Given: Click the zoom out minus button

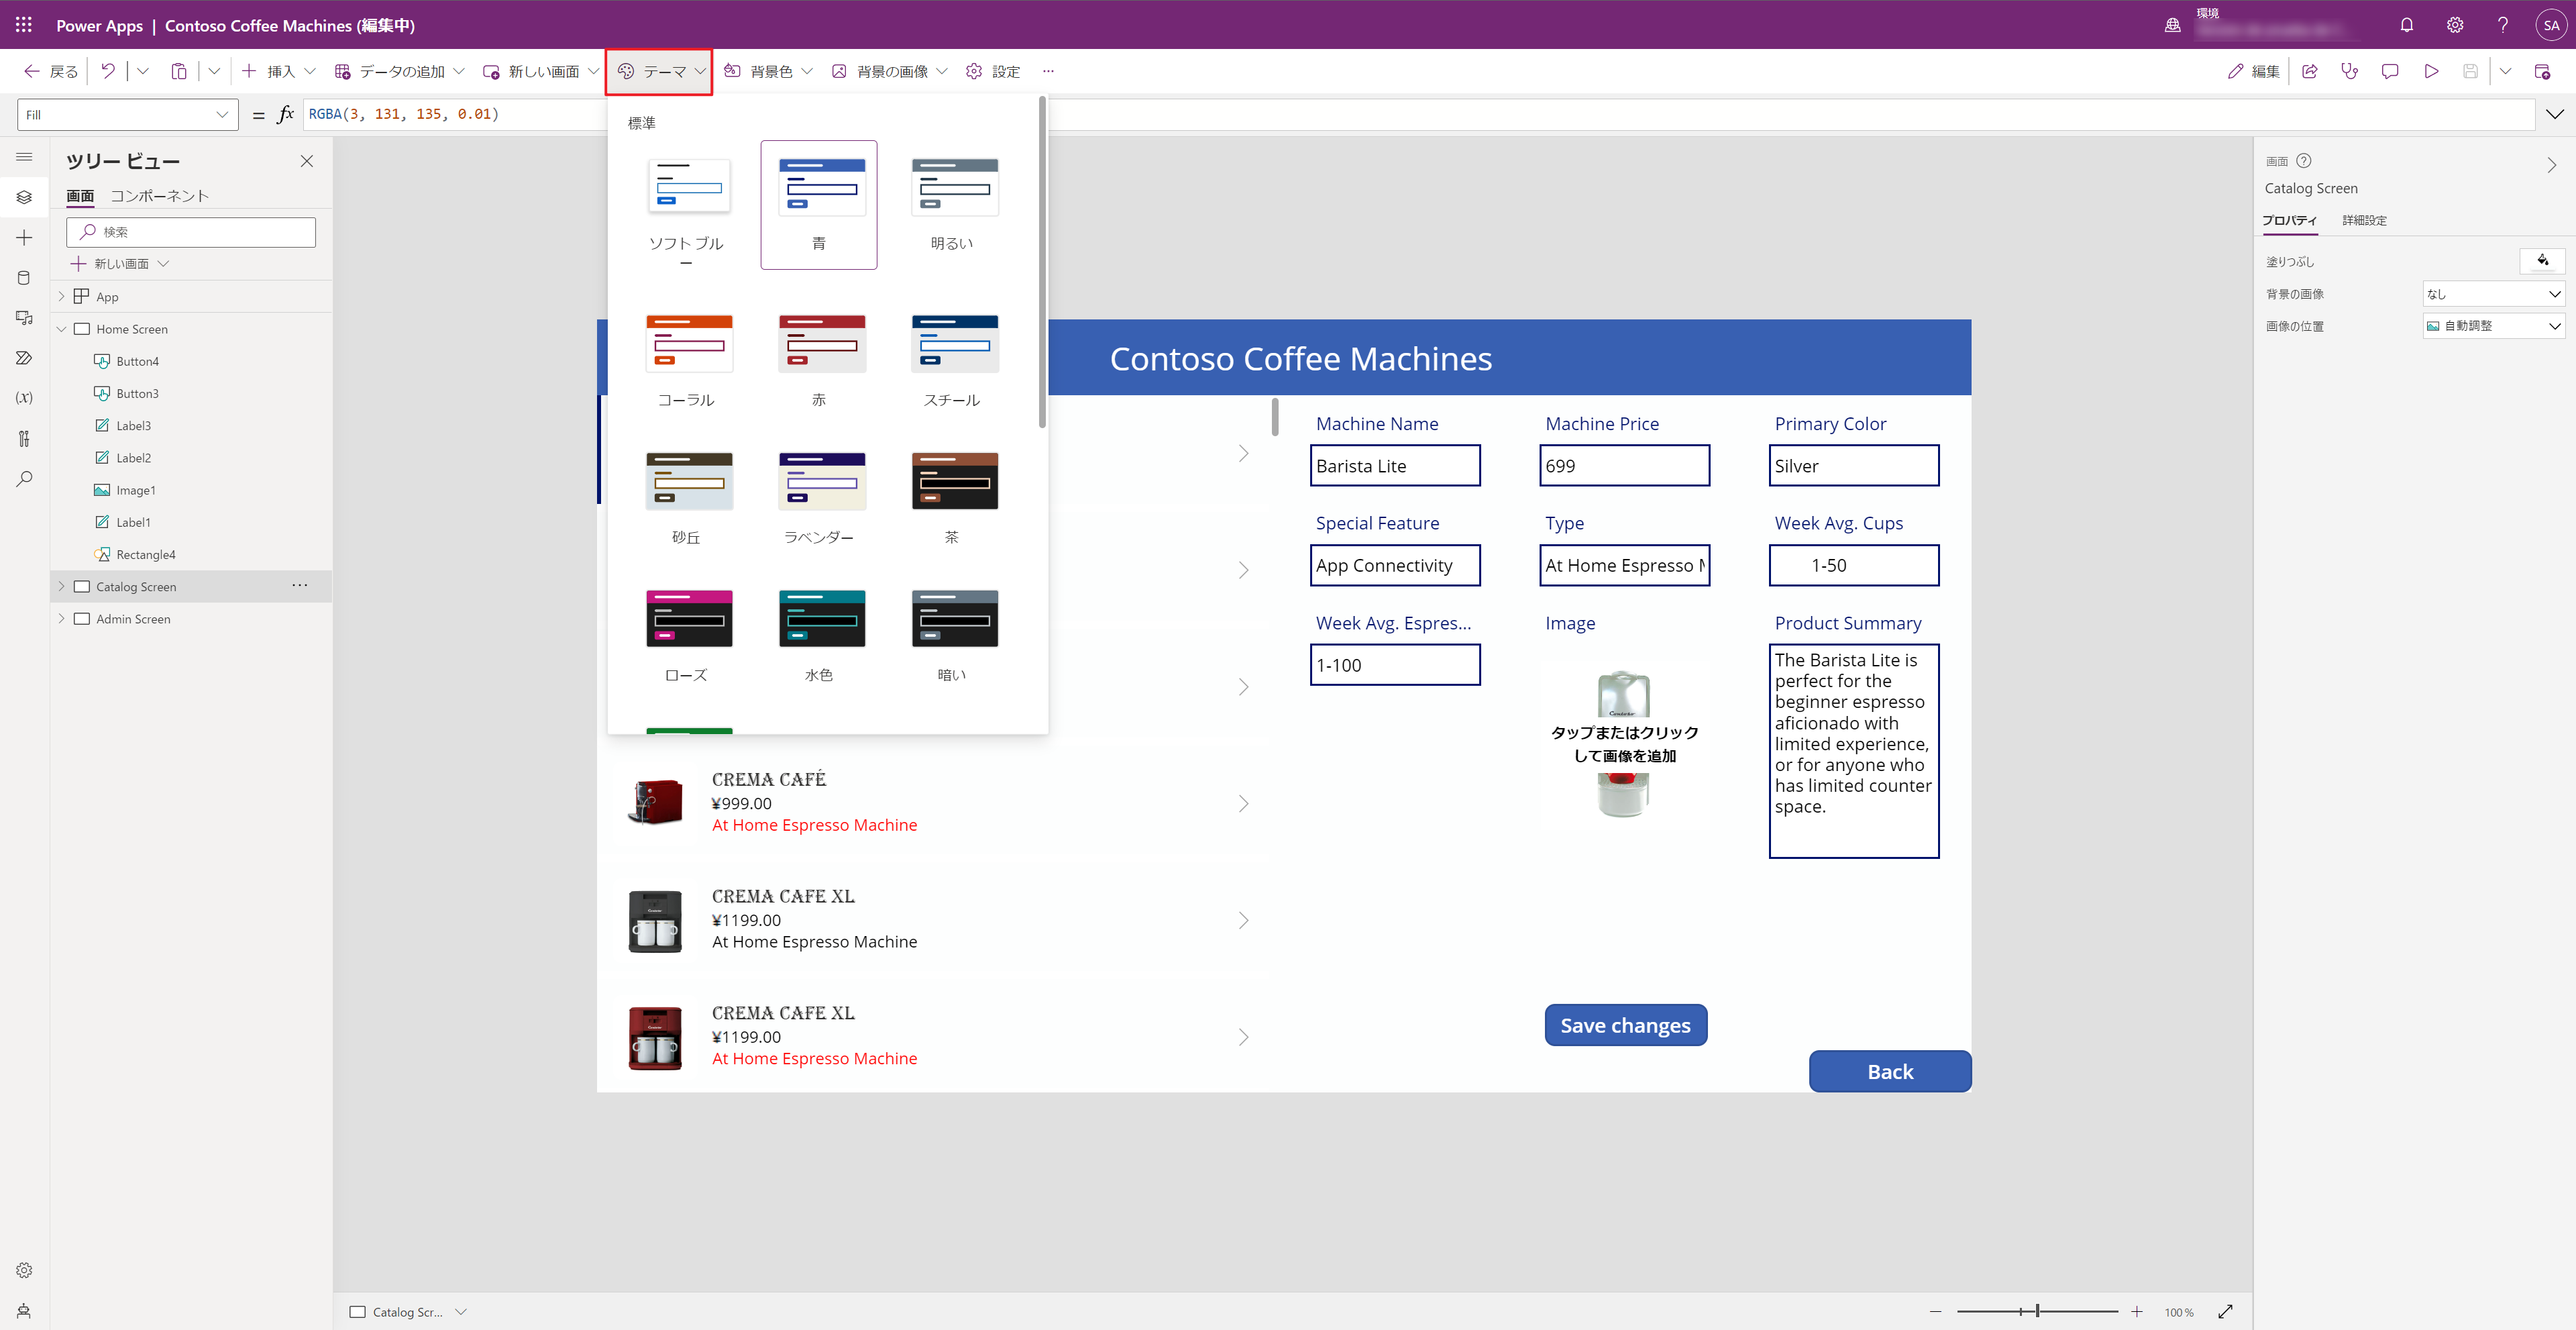Looking at the screenshot, I should click(x=1935, y=1311).
